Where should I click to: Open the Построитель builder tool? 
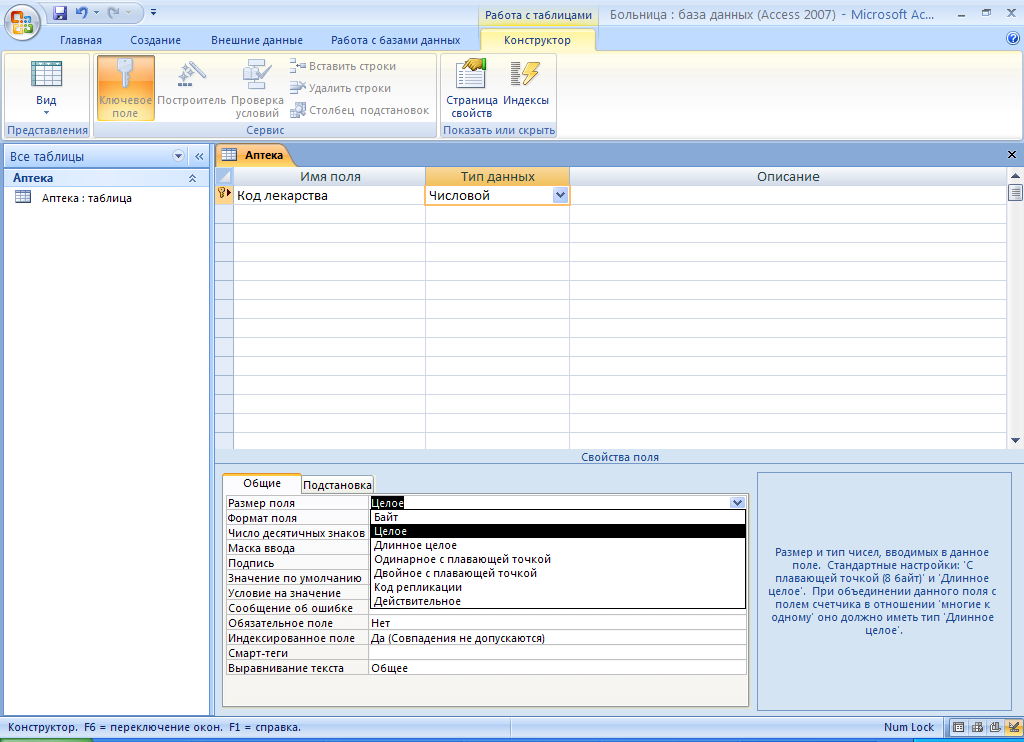pos(191,85)
